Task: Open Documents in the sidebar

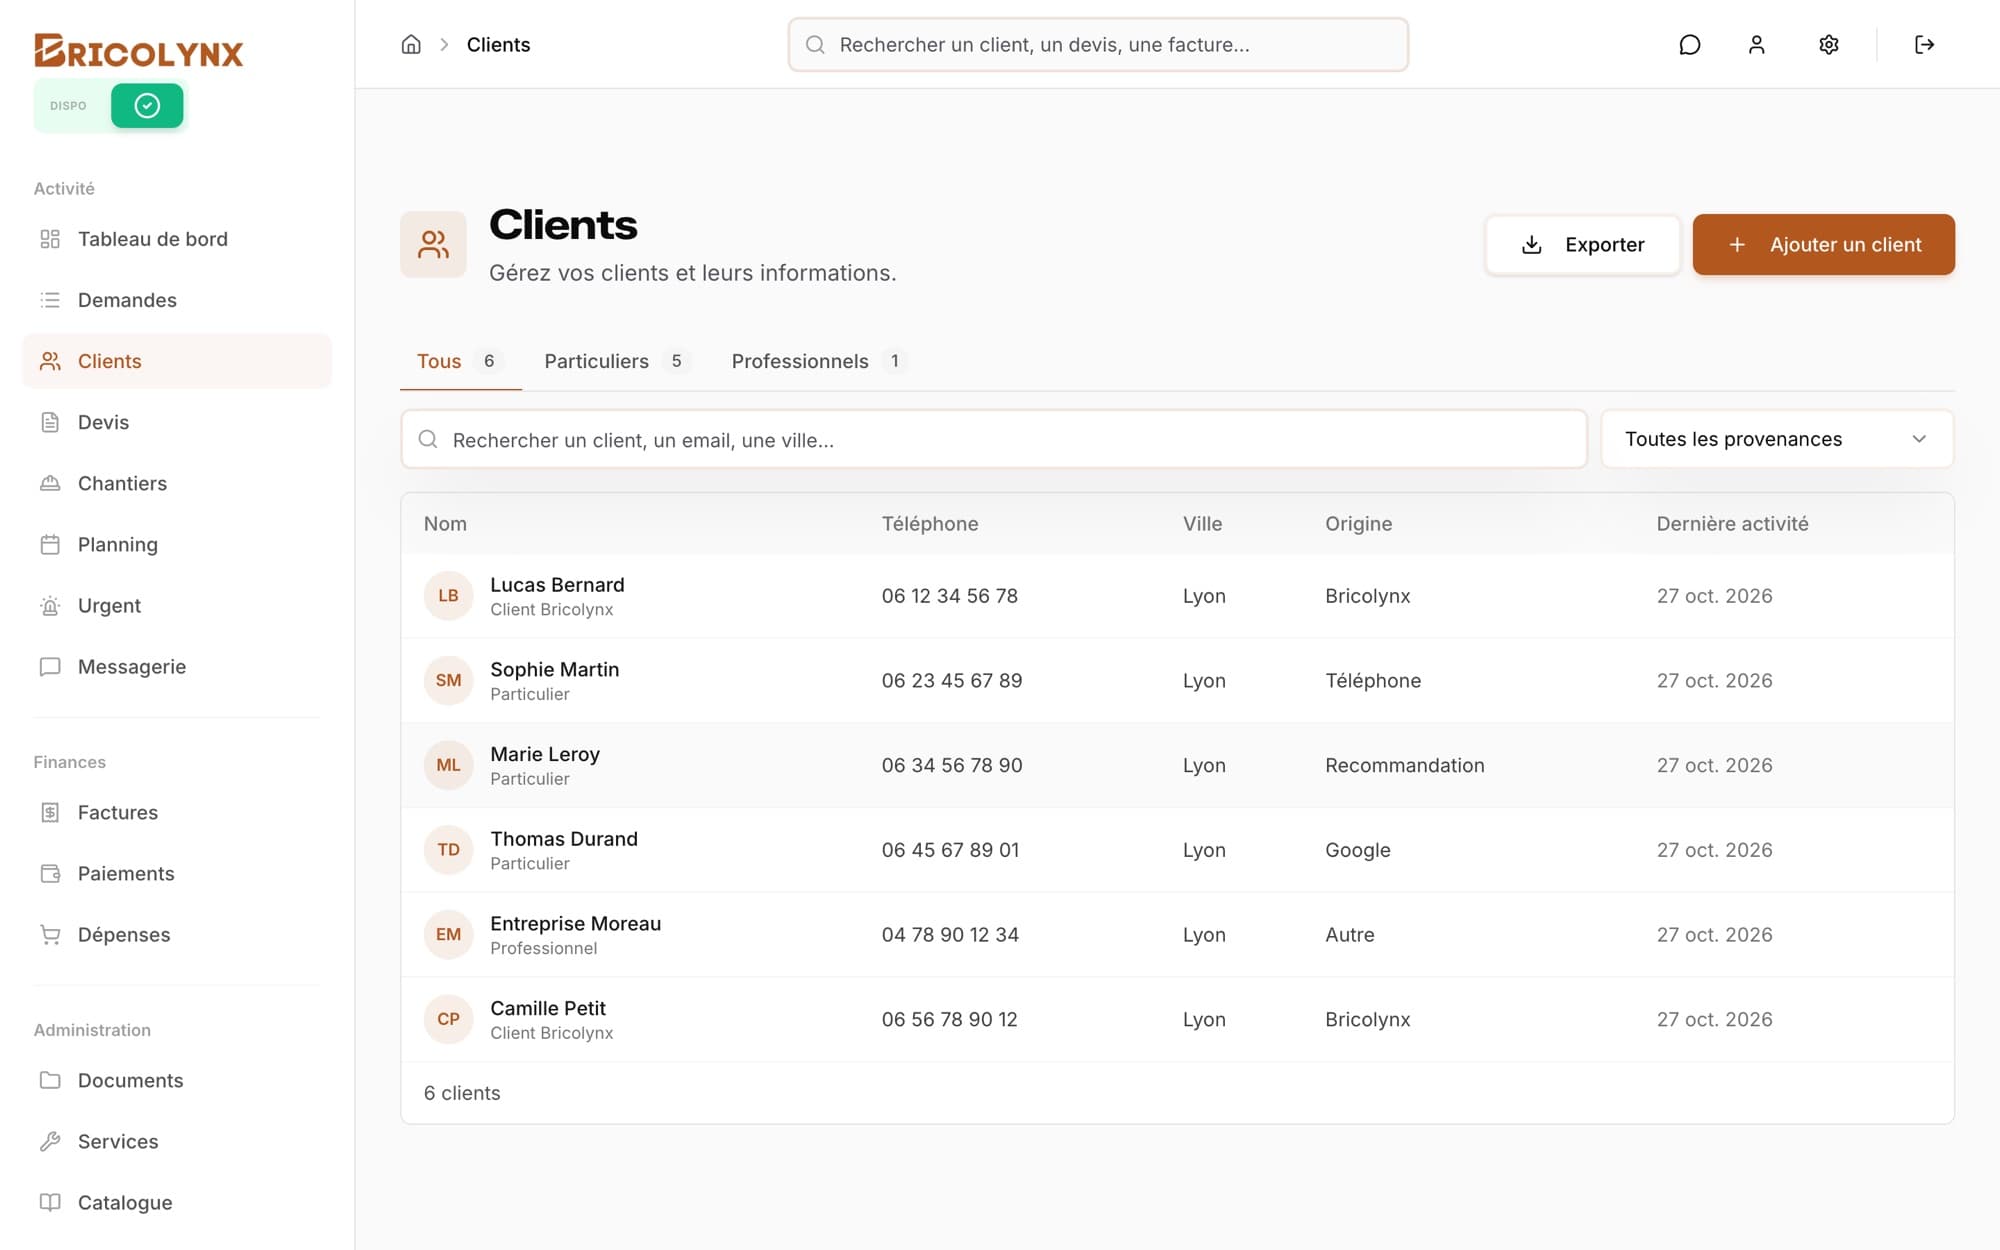Action: pos(177,1080)
